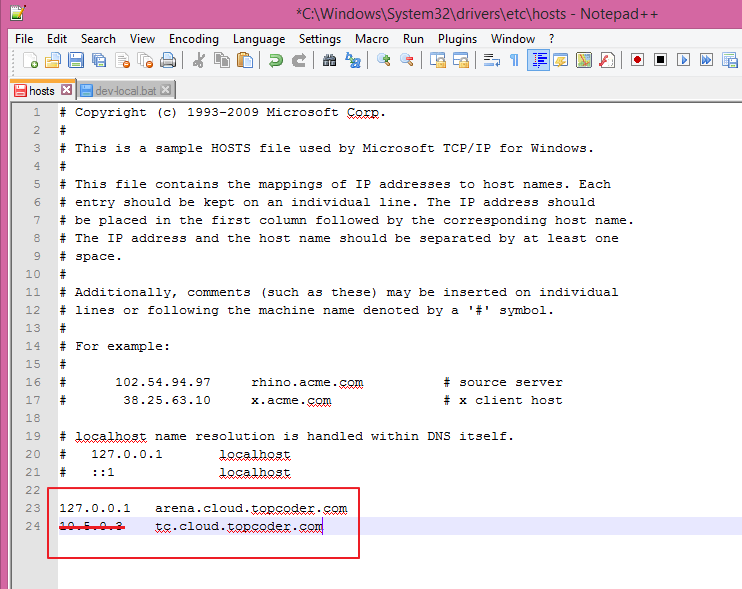Click the Stop Recording macro icon
The width and height of the screenshot is (742, 589).
[660, 60]
